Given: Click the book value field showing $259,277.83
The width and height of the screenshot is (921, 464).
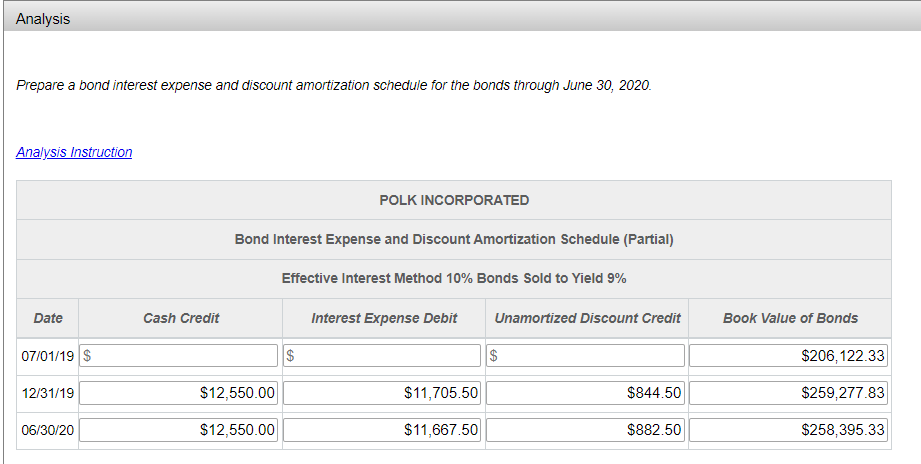Looking at the screenshot, I should (x=788, y=393).
